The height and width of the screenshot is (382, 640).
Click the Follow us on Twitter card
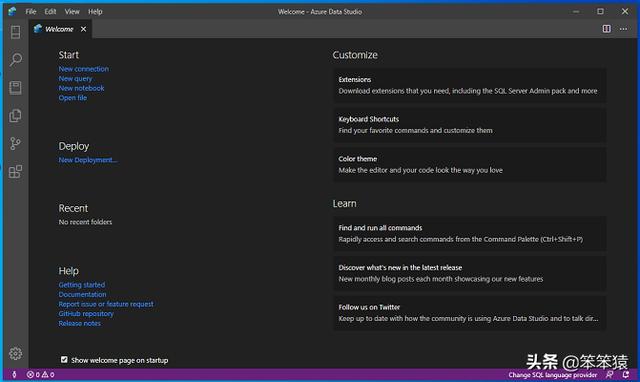469,313
